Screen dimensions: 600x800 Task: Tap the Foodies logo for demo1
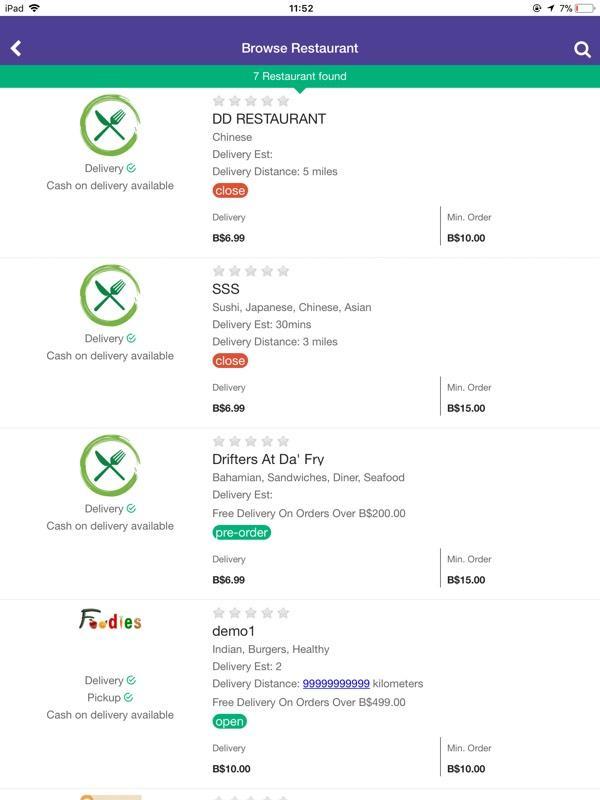[x=110, y=620]
